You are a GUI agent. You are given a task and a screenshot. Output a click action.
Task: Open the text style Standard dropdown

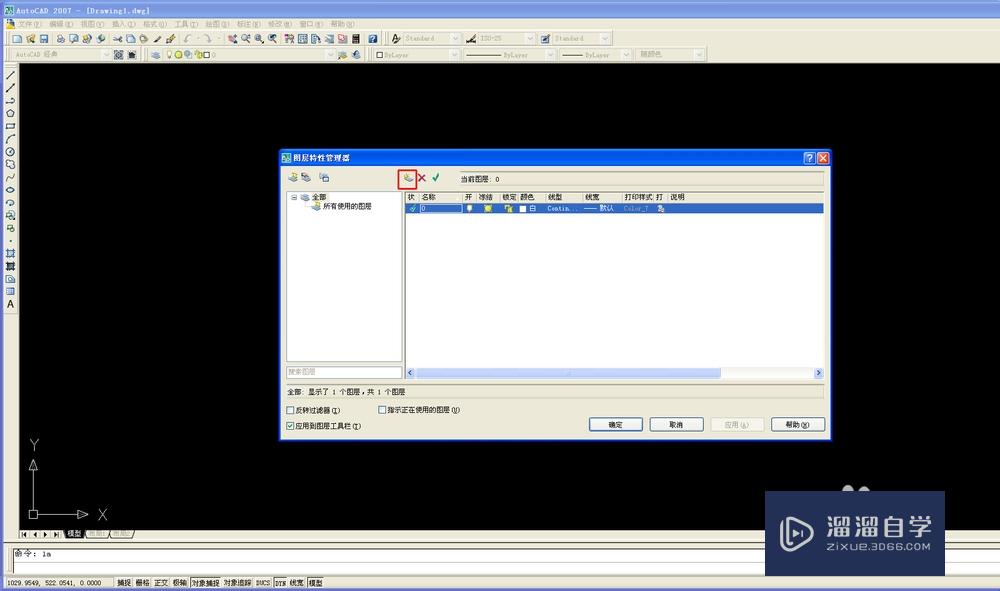[455, 39]
